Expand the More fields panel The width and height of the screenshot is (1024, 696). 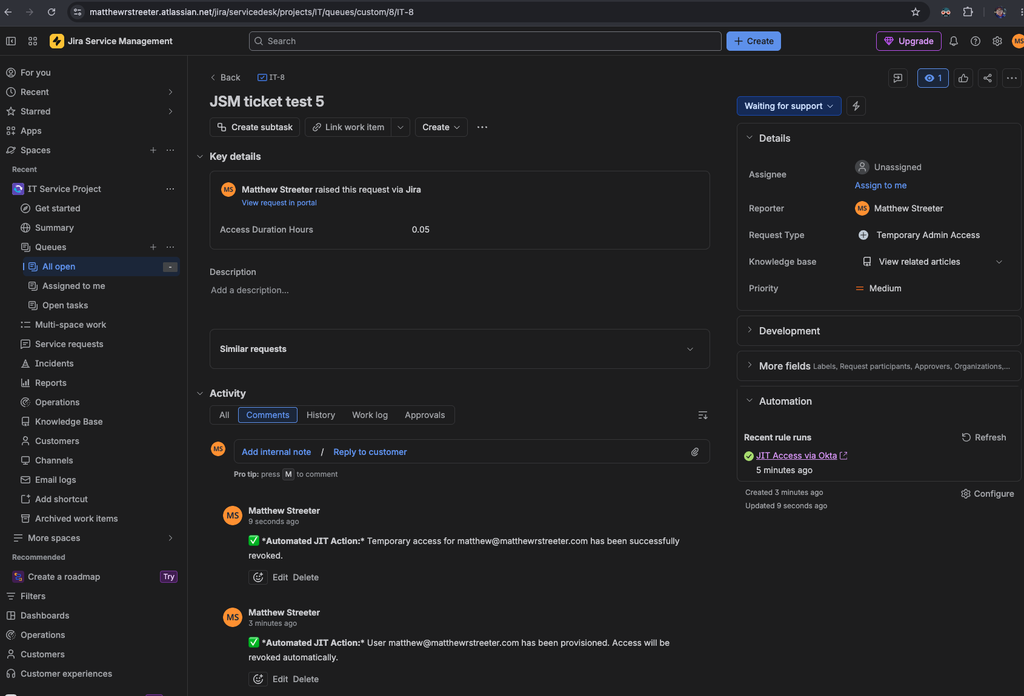point(750,366)
